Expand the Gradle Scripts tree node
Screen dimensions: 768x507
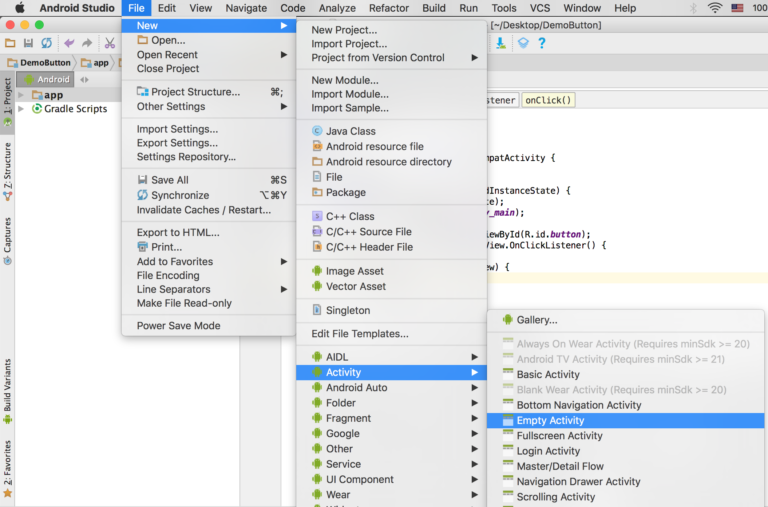21,109
